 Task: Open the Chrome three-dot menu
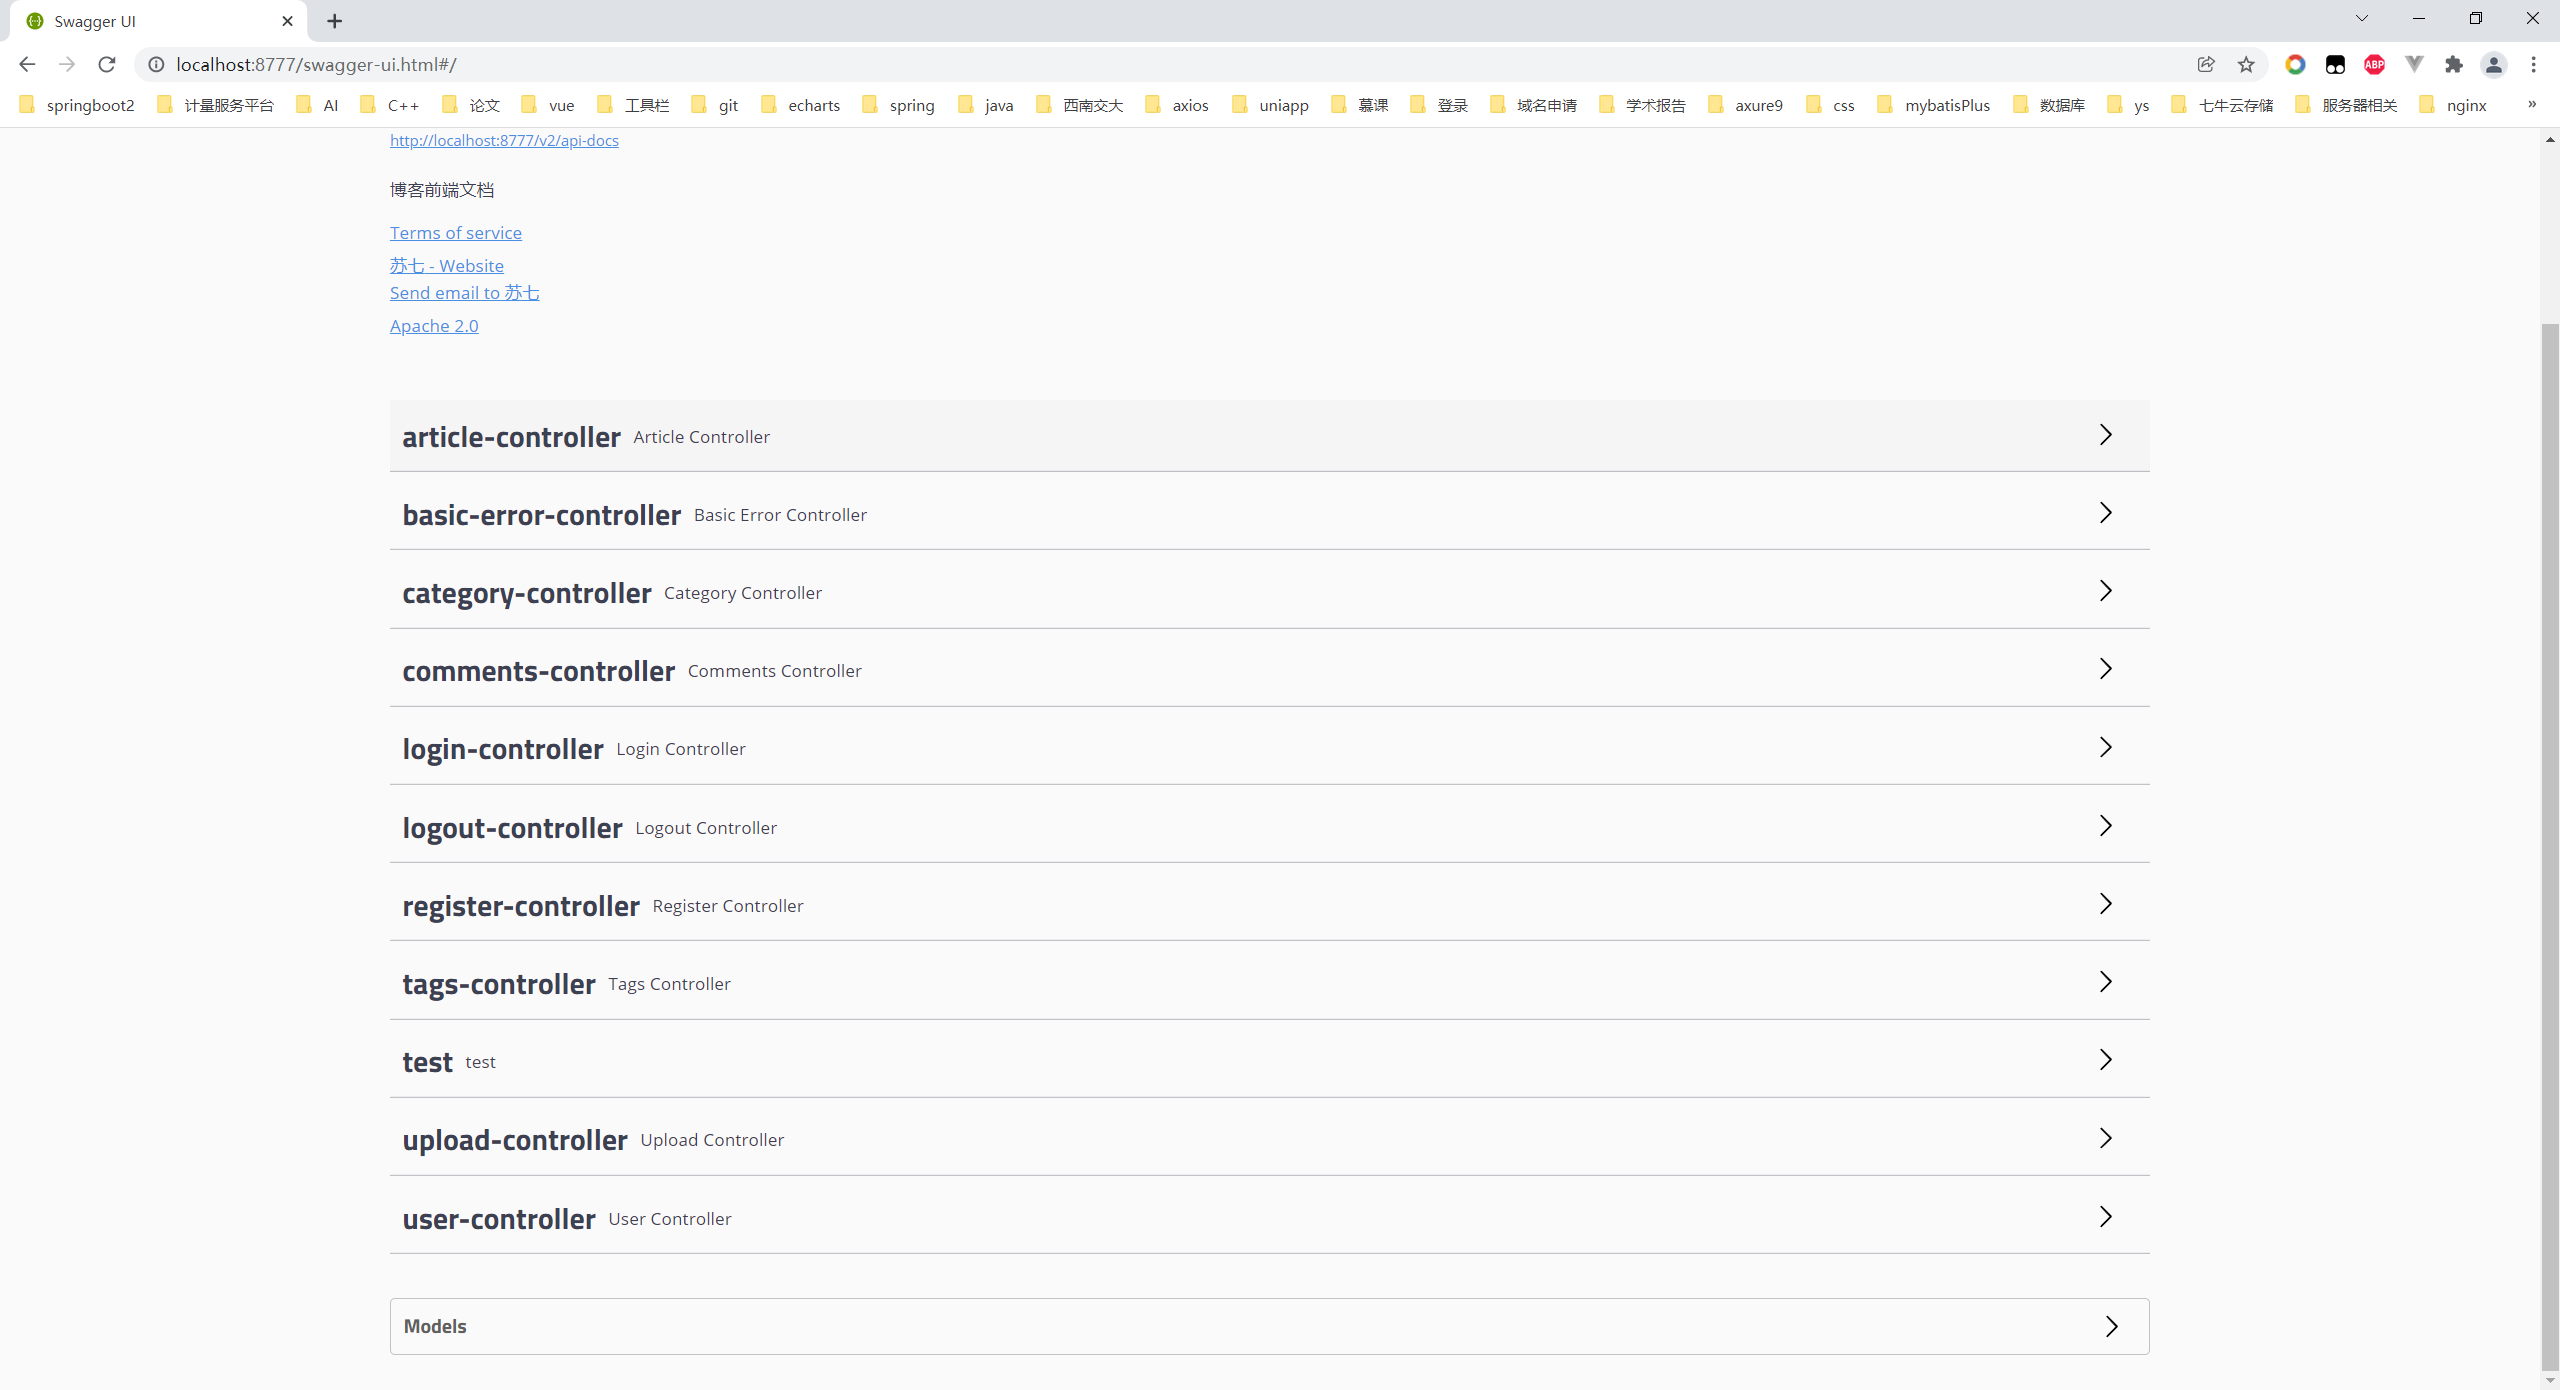pyautogui.click(x=2536, y=64)
